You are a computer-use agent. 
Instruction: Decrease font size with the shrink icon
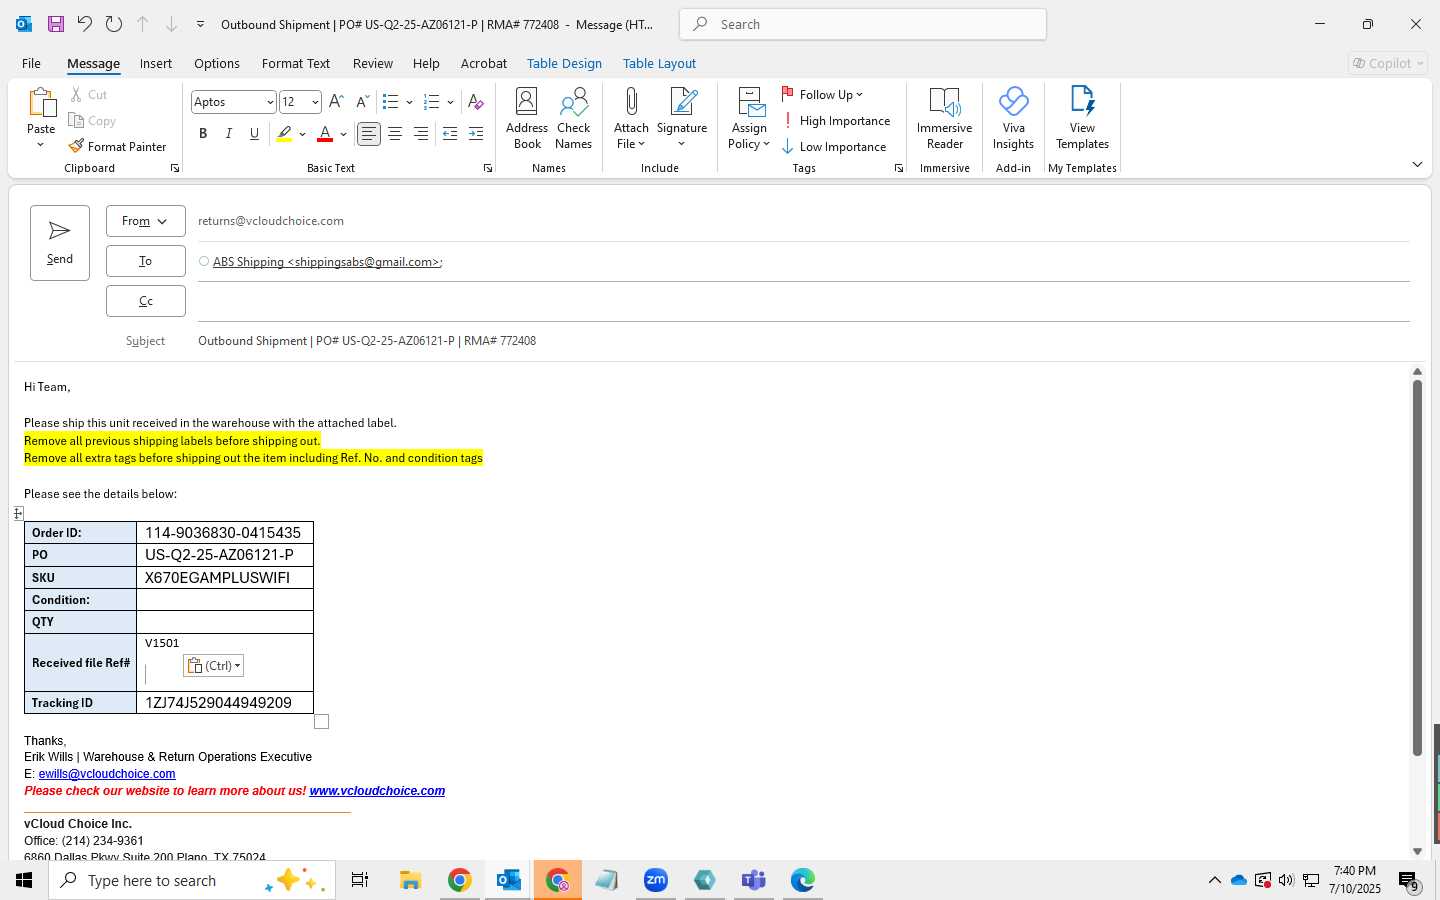(362, 102)
